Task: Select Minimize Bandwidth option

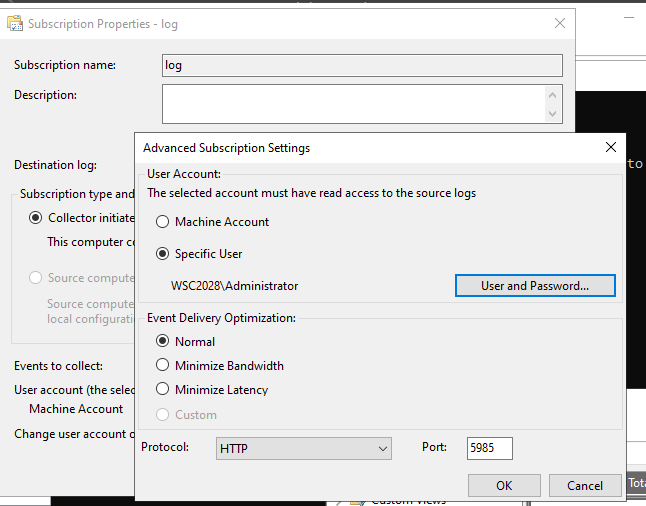Action: tap(162, 365)
